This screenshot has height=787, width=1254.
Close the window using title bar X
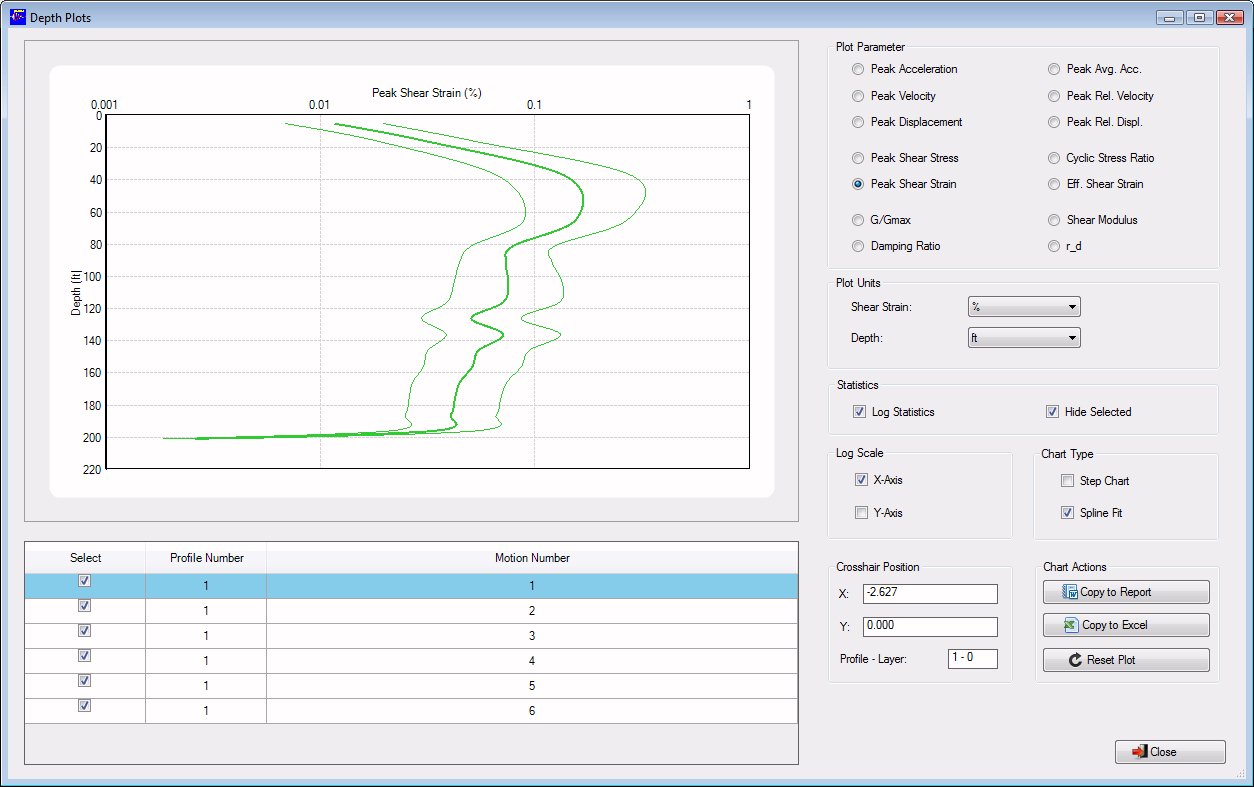coord(1229,17)
